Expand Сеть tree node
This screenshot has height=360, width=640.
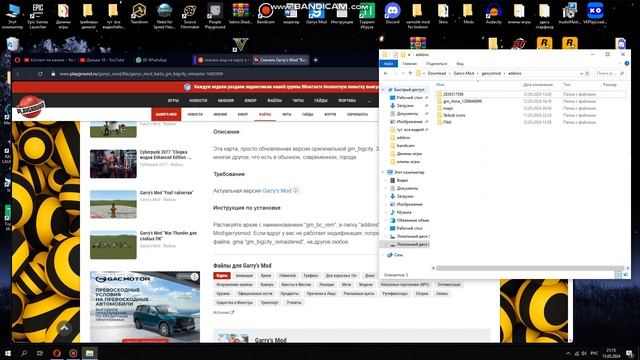tap(384, 255)
